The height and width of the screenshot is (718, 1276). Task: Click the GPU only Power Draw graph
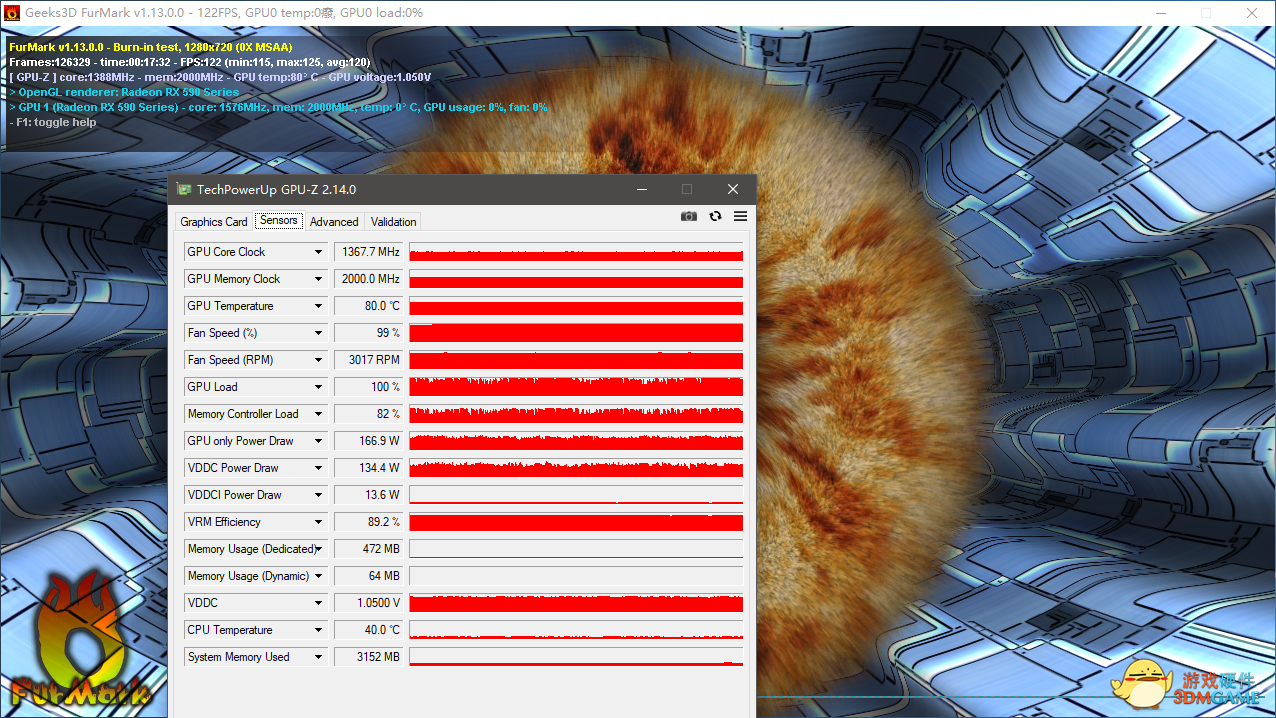point(576,441)
